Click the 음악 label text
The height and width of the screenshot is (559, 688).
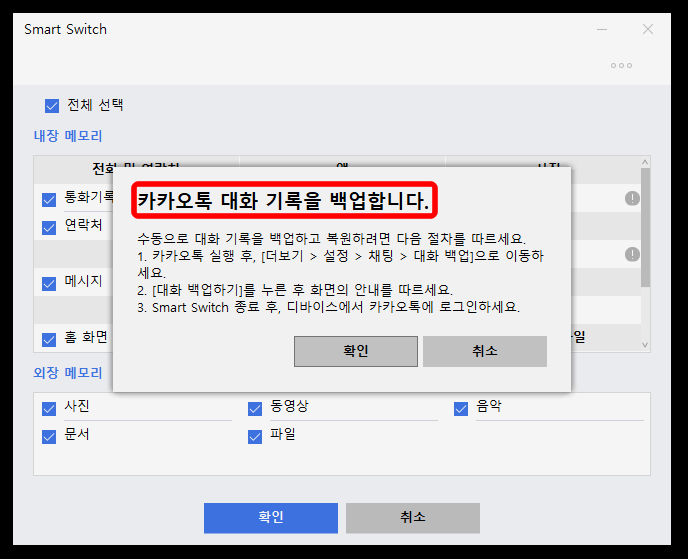[489, 405]
